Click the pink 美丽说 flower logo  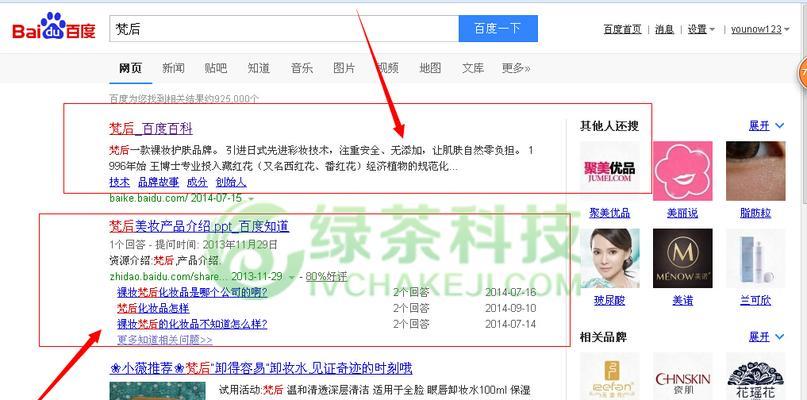click(682, 170)
